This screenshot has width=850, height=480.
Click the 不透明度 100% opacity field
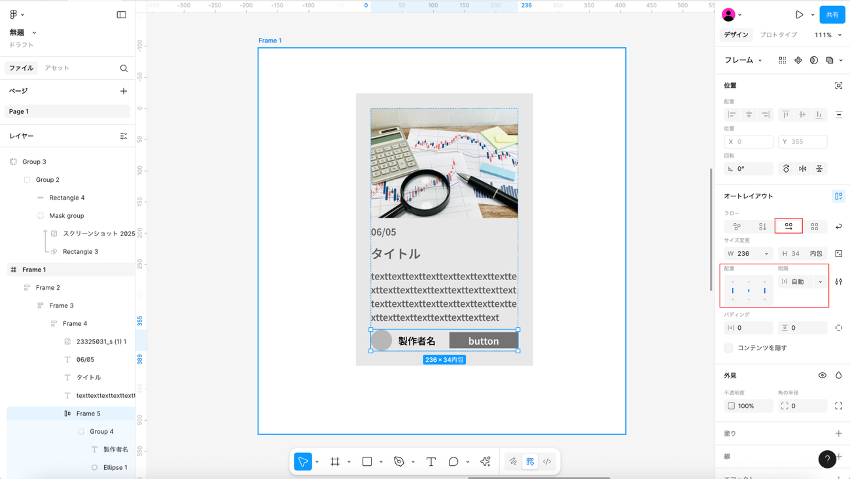click(x=748, y=406)
